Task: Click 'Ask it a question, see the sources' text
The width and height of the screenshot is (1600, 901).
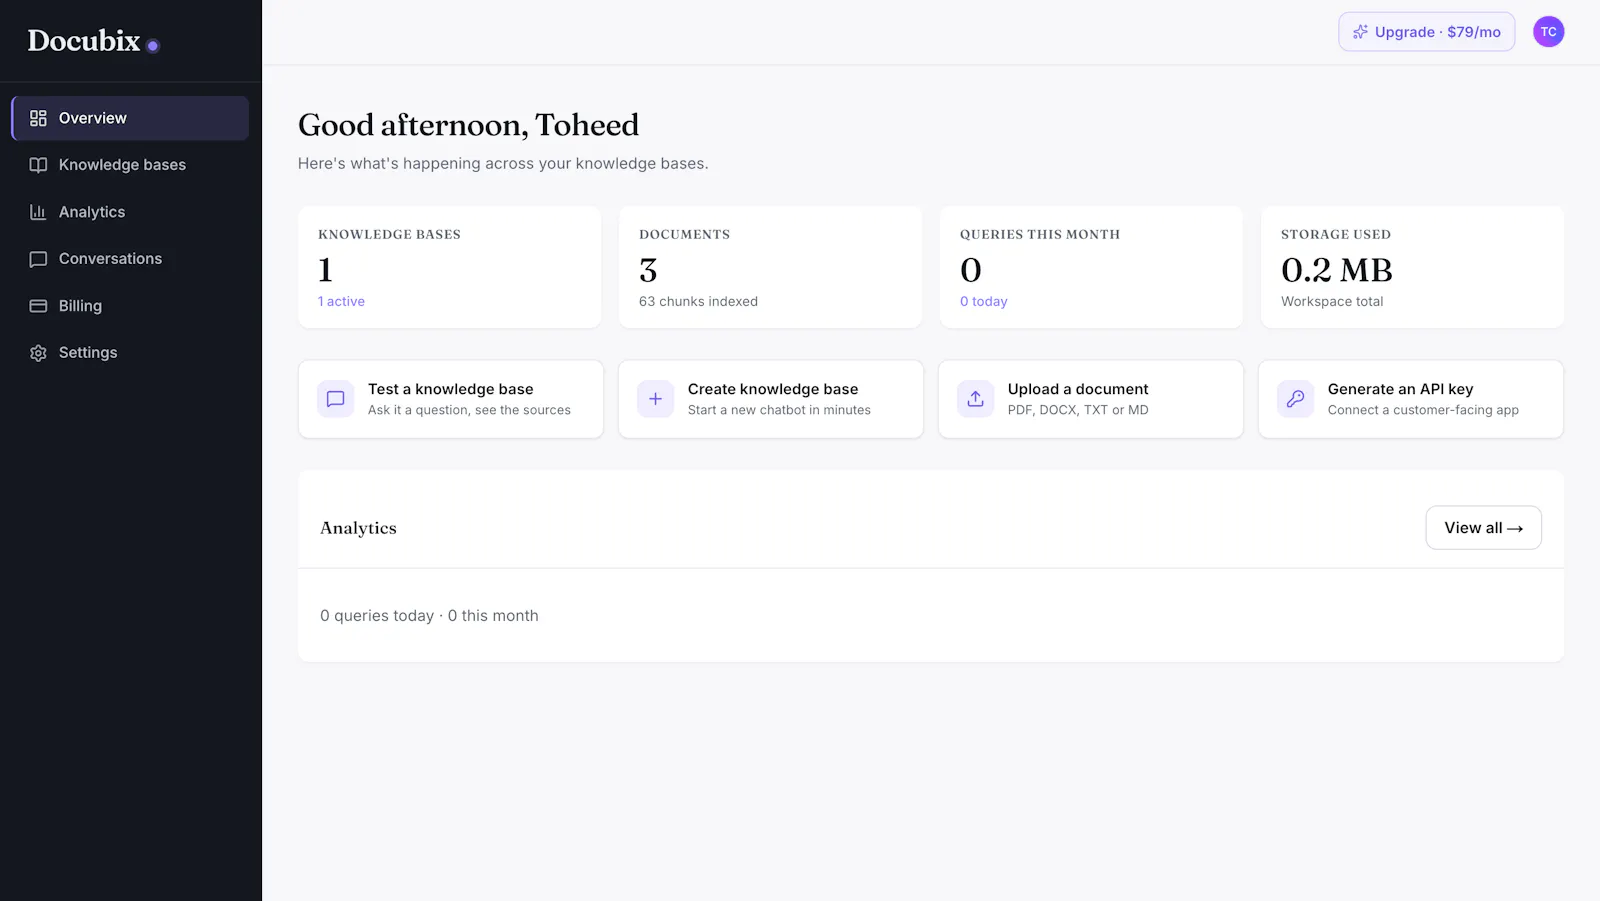Action: (x=469, y=410)
